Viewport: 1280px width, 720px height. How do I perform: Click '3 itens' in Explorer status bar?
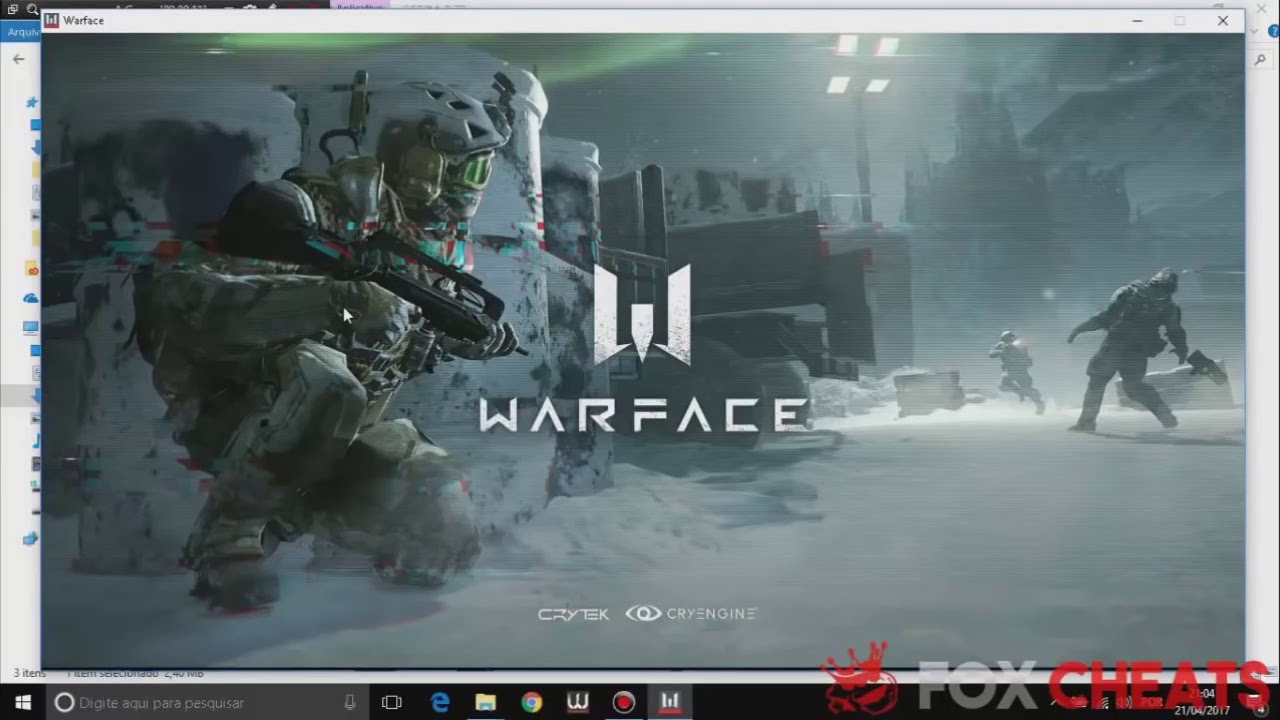(x=29, y=674)
